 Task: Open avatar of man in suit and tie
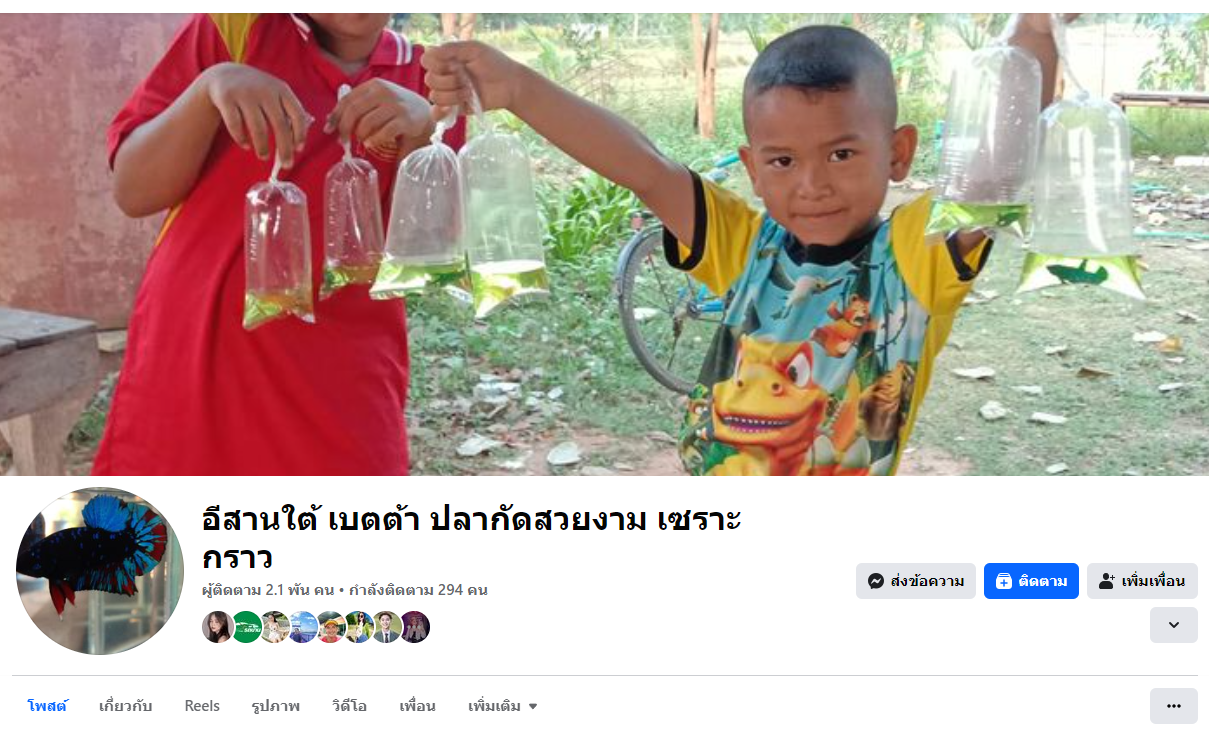pos(387,627)
